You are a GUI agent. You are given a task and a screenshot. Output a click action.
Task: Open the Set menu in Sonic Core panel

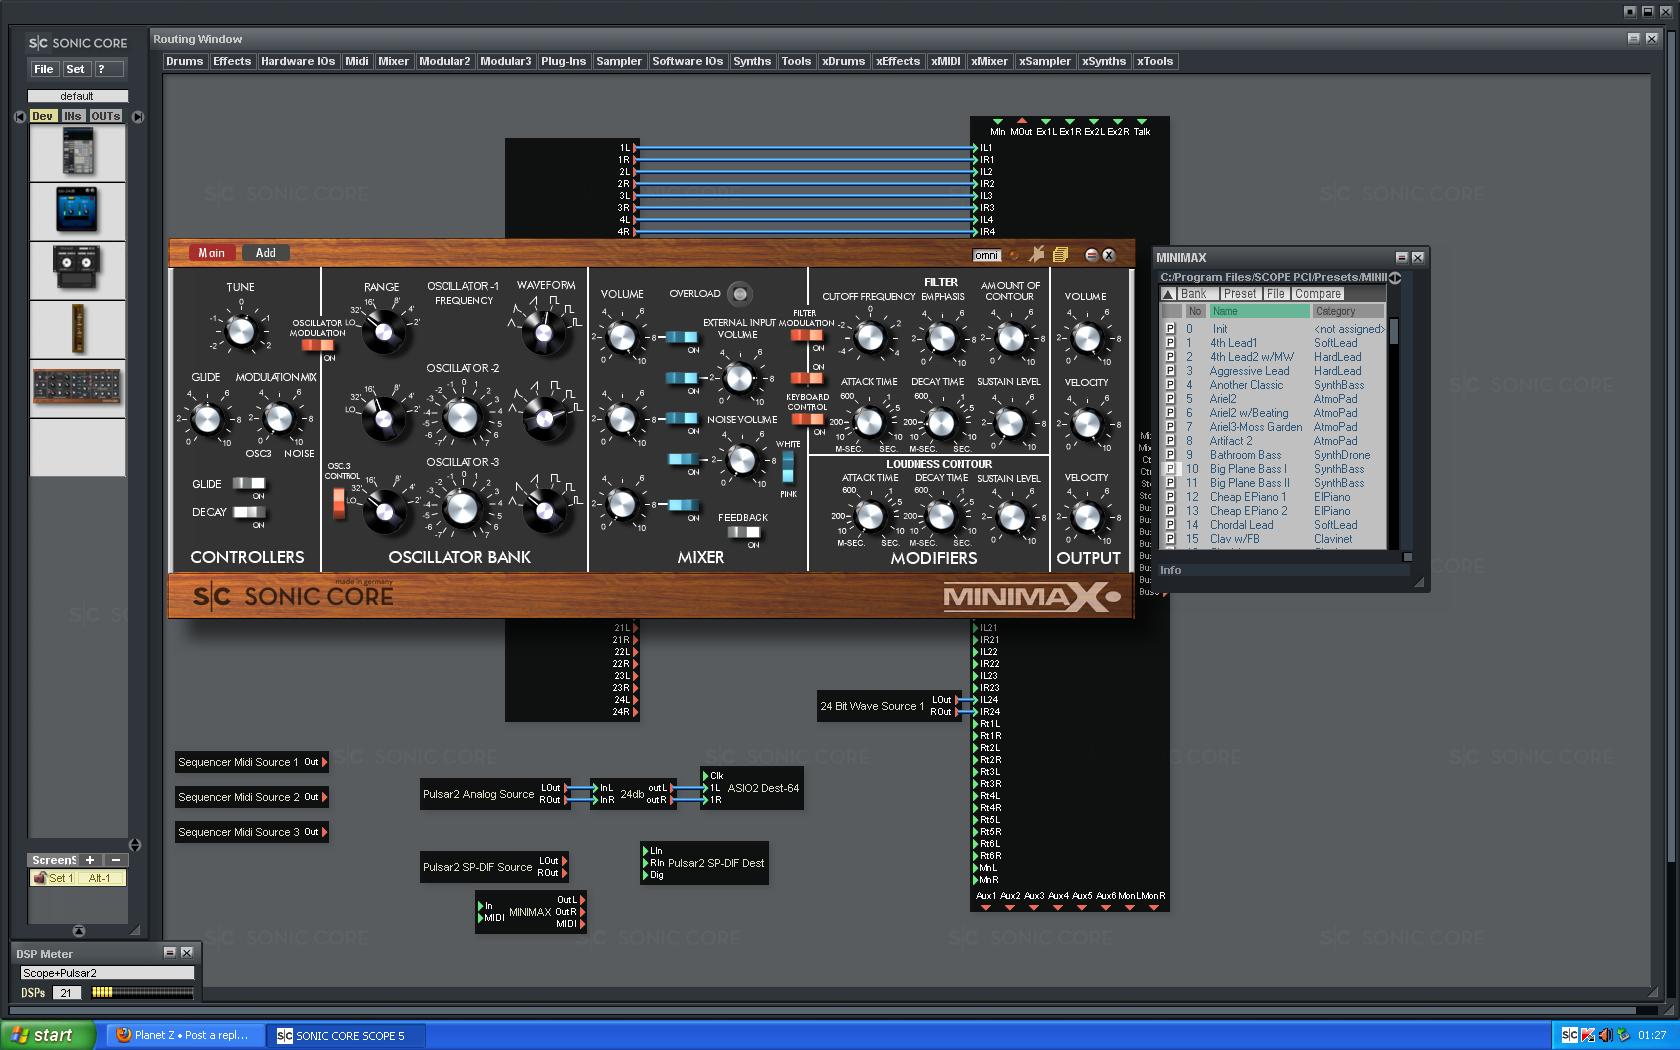pos(76,69)
